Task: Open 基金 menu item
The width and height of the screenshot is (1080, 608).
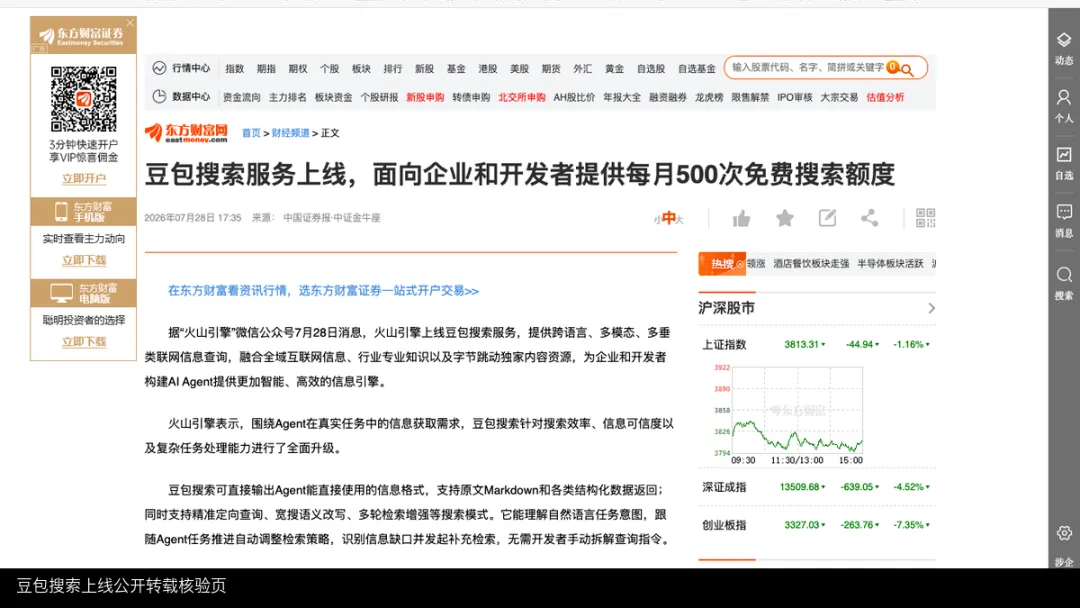Action: (456, 68)
